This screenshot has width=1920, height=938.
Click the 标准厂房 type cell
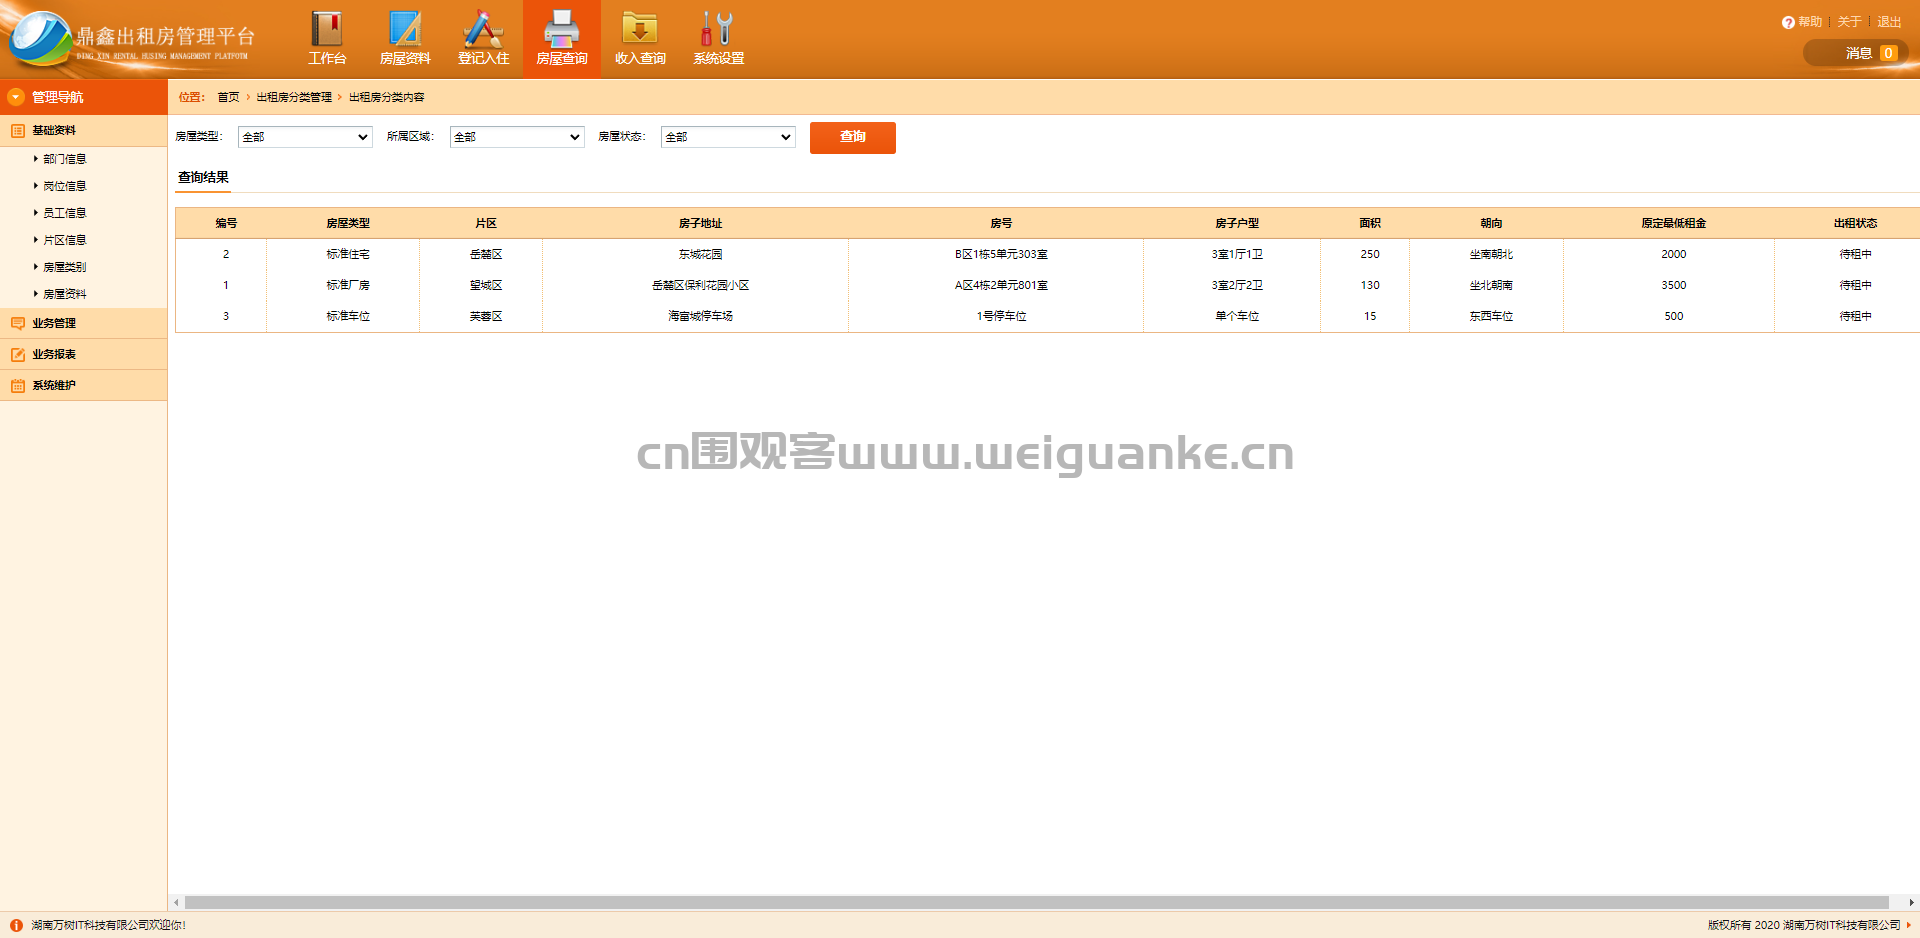pos(348,285)
